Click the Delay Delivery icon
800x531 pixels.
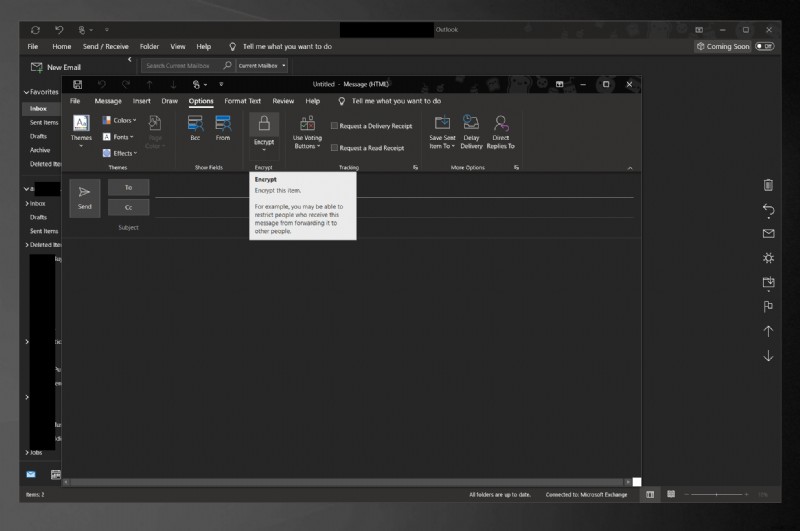point(471,128)
